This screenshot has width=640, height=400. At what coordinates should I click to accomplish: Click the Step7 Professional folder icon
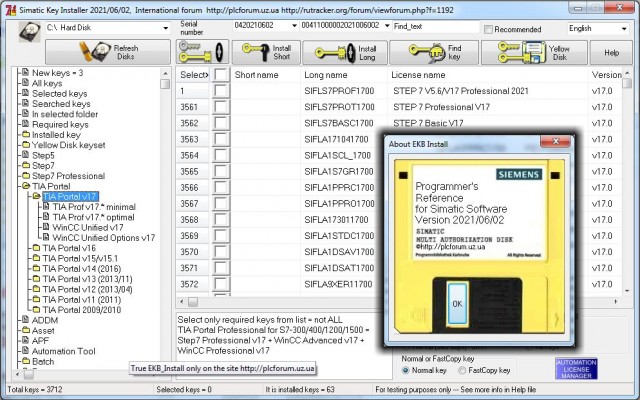(x=26, y=176)
